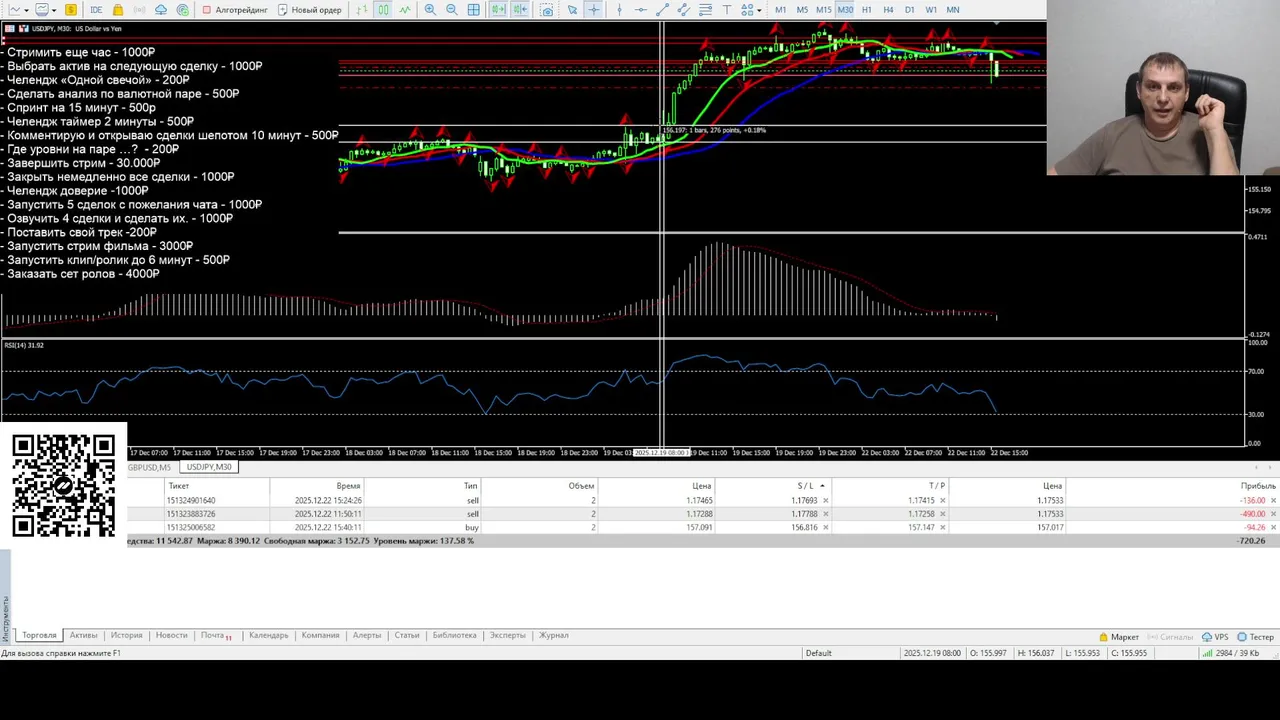
Task: Open Тестер strategy tester button
Action: 1255,637
